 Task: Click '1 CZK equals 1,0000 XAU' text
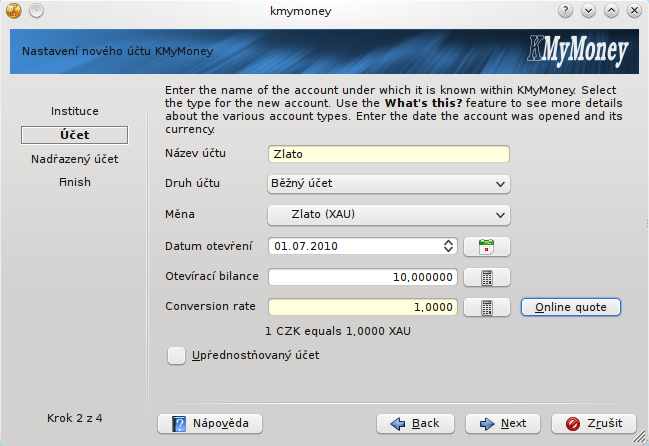tap(338, 331)
